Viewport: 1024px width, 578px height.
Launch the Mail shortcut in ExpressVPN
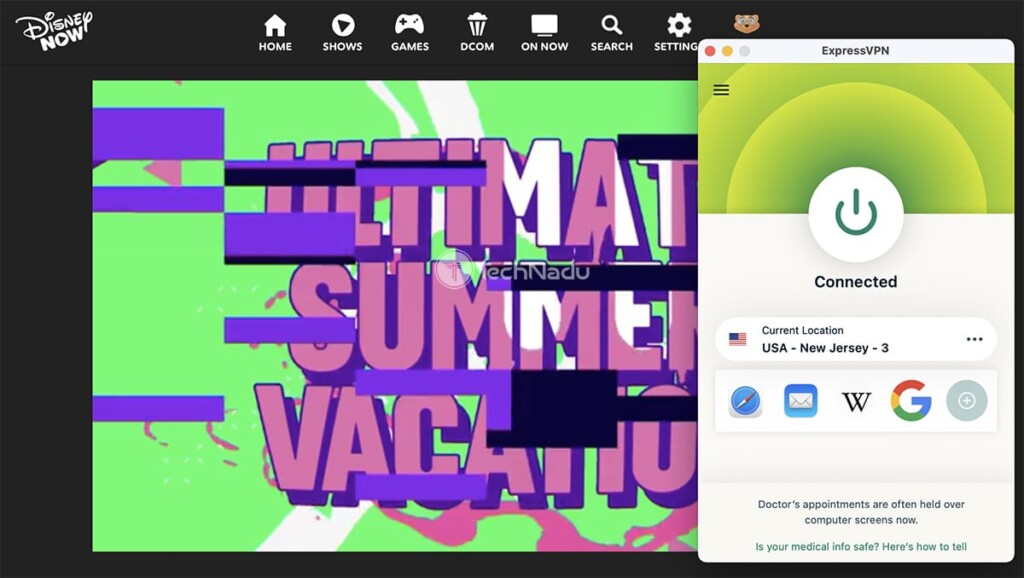[801, 400]
